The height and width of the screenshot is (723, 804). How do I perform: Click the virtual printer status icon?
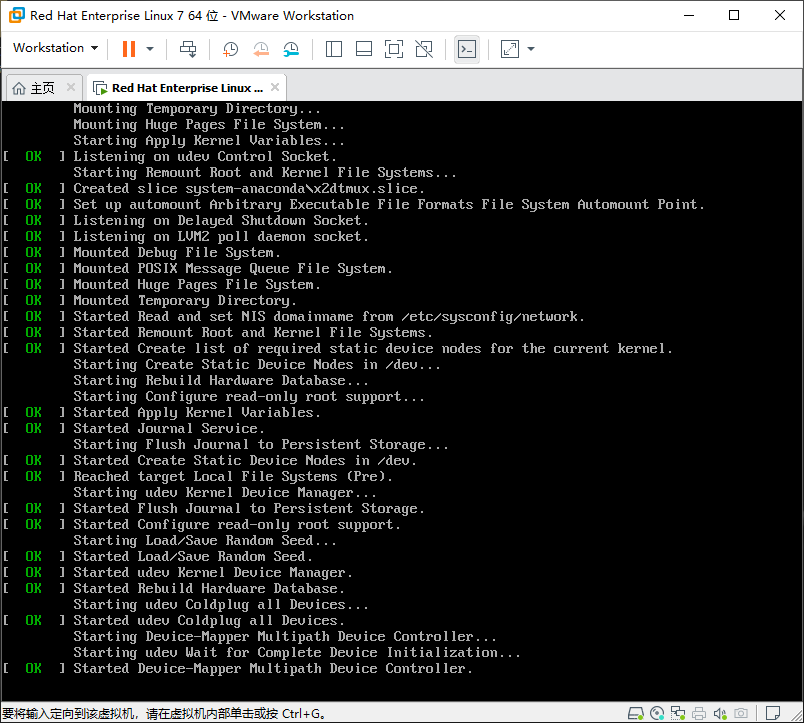point(699,712)
